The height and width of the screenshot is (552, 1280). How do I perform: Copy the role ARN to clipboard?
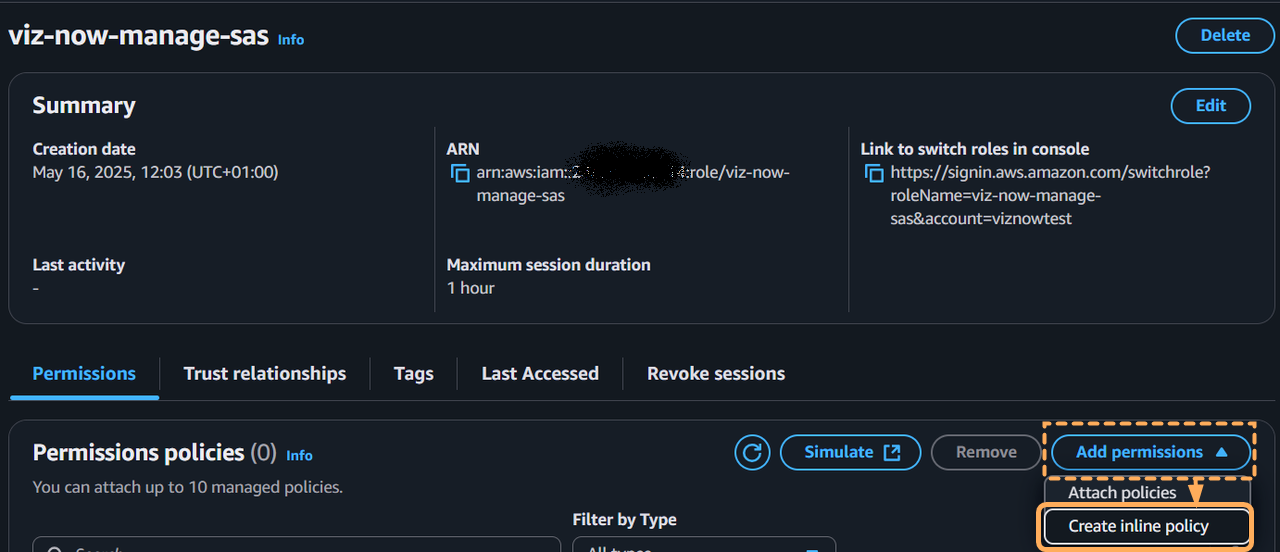pos(460,174)
